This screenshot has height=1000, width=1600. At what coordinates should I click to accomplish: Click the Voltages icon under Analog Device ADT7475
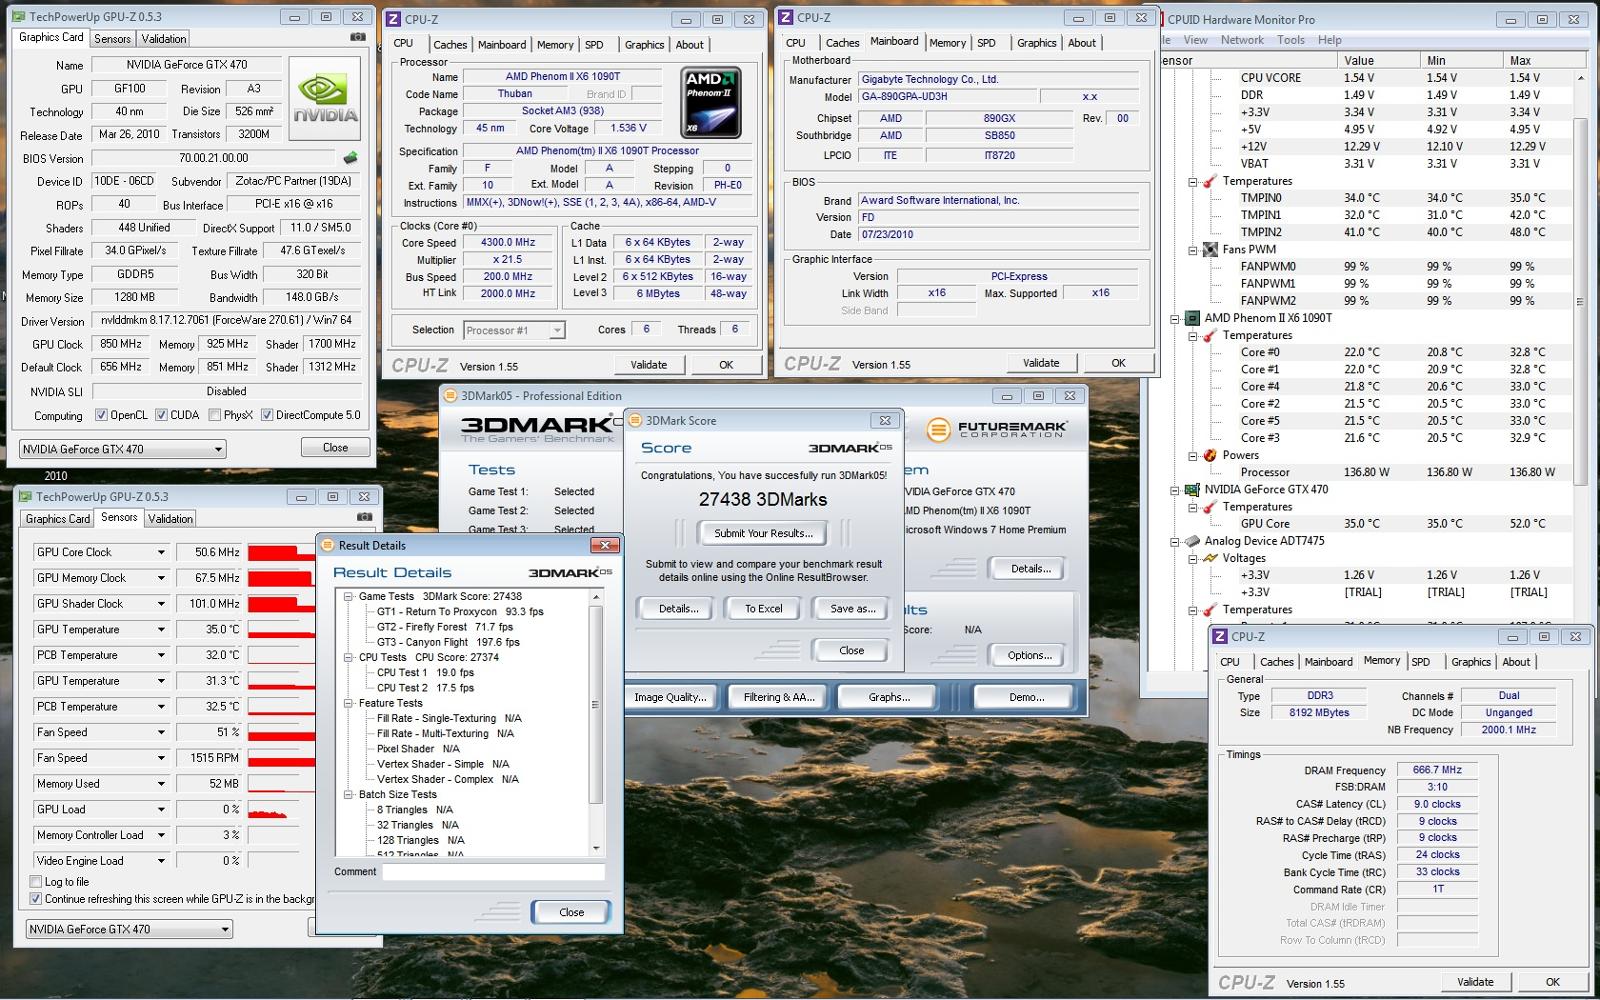point(1210,558)
